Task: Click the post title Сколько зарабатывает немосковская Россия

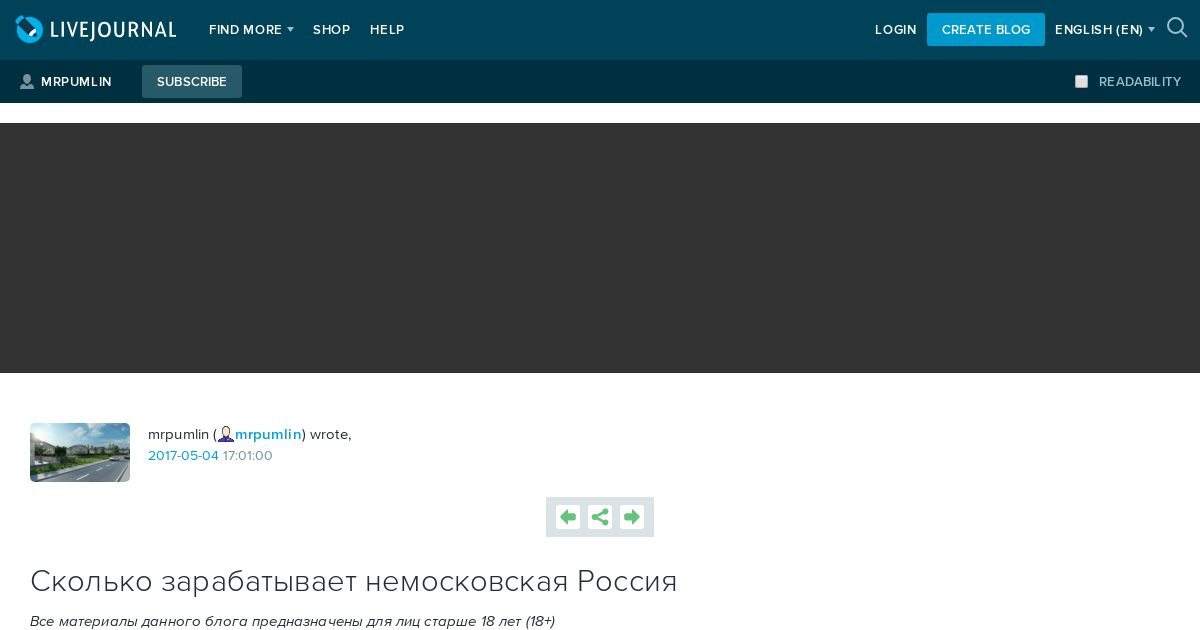Action: tap(354, 581)
